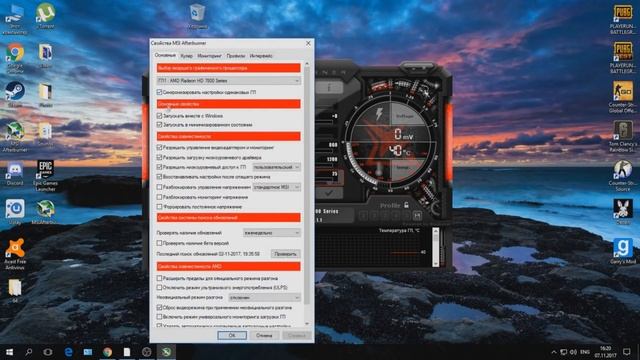Open the Action Center notifications
Screen dimensions: 640x360
(627, 352)
